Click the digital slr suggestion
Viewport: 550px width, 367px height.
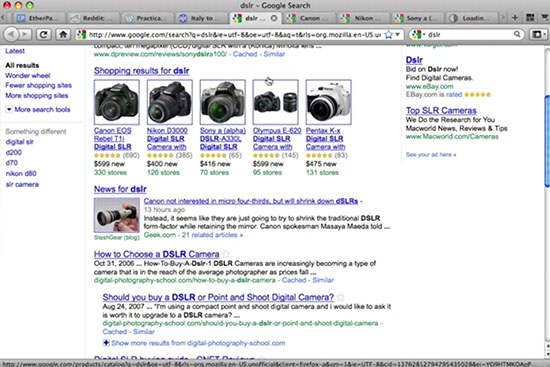pyautogui.click(x=20, y=142)
